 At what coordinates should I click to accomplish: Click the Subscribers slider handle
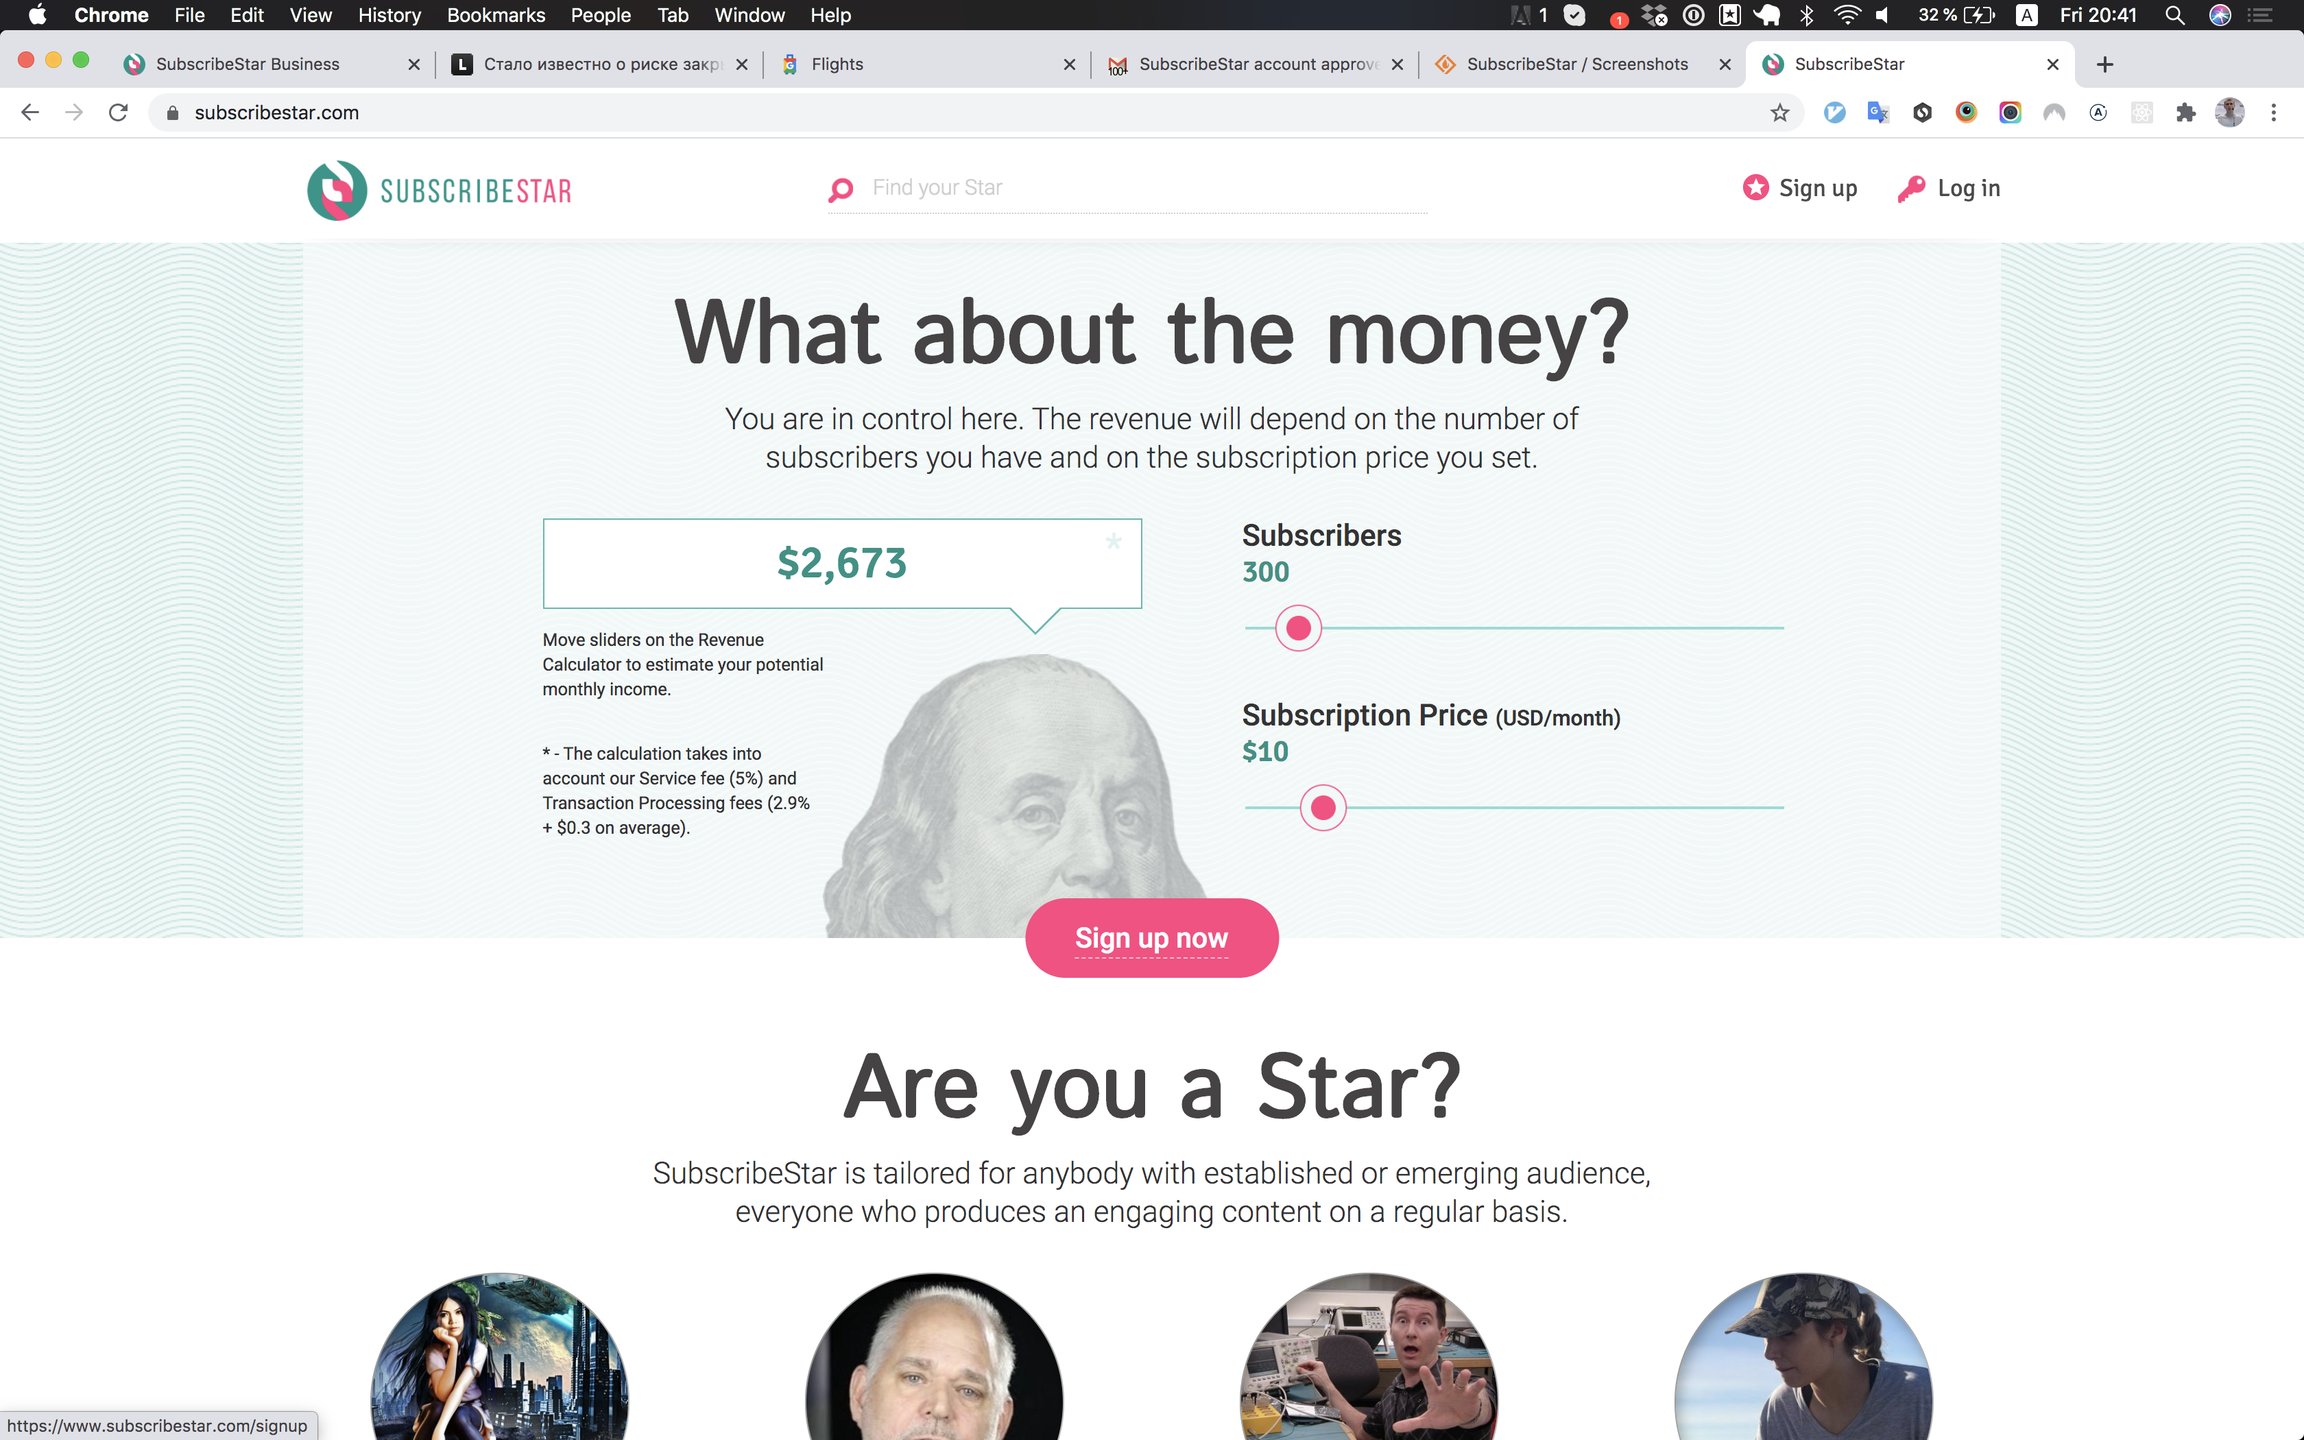(1298, 628)
